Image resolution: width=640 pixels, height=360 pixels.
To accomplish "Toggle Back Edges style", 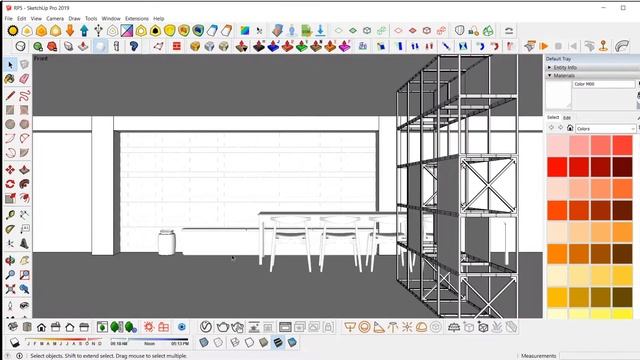I will [219, 342].
